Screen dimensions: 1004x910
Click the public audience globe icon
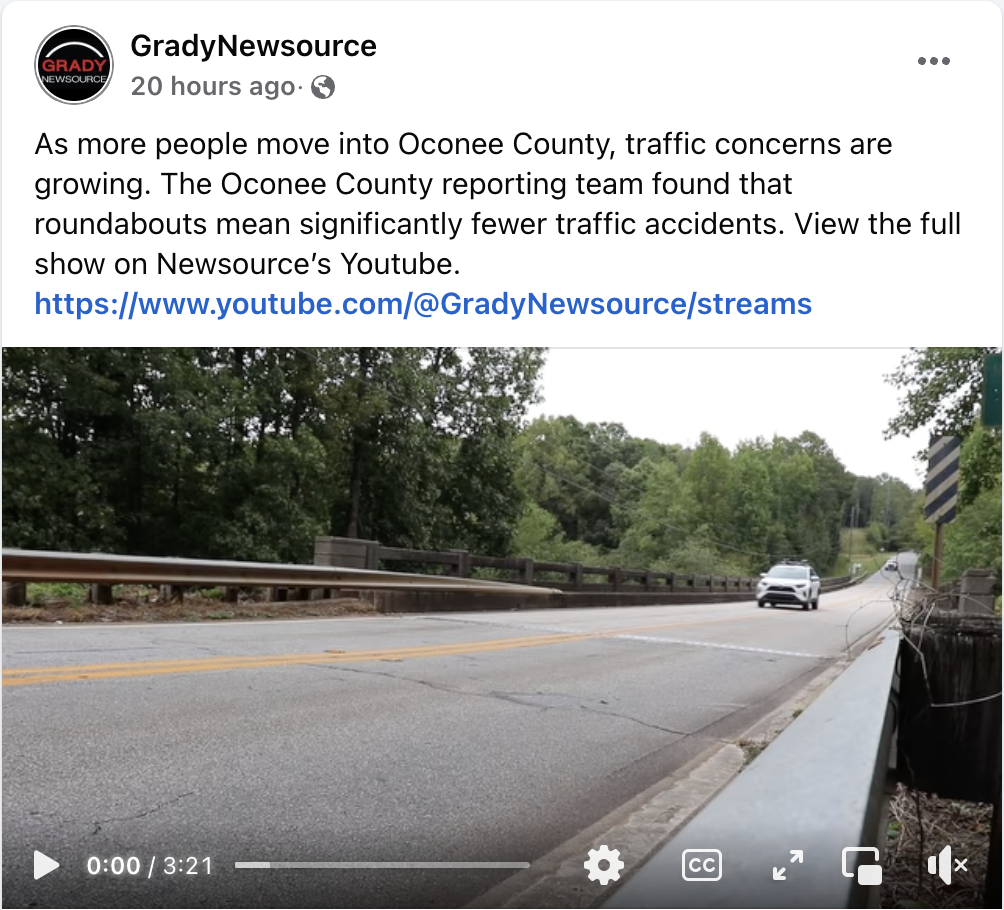coord(323,86)
